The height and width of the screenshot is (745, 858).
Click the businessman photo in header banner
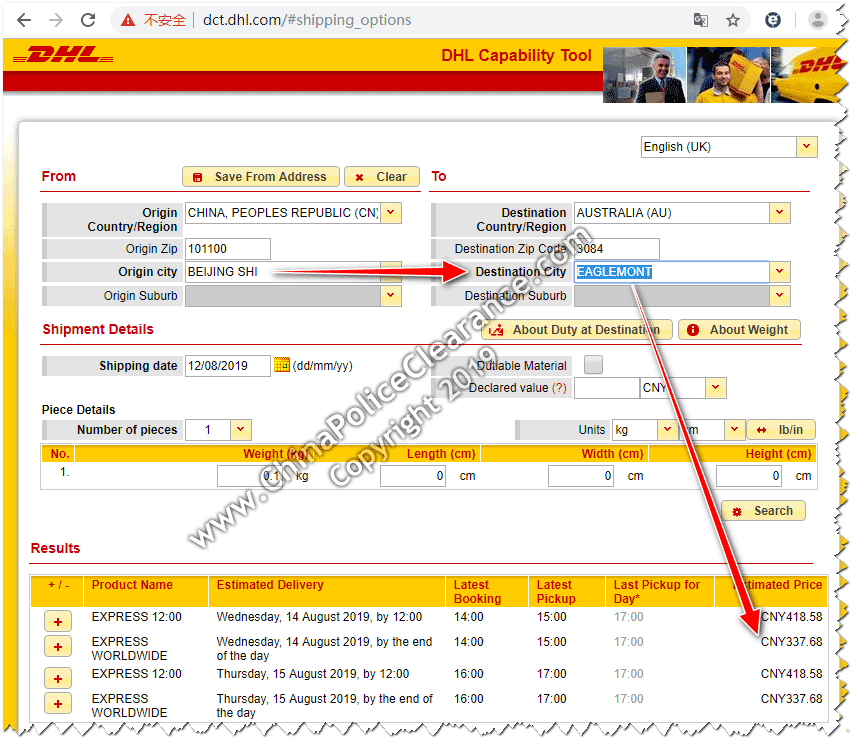pyautogui.click(x=645, y=75)
